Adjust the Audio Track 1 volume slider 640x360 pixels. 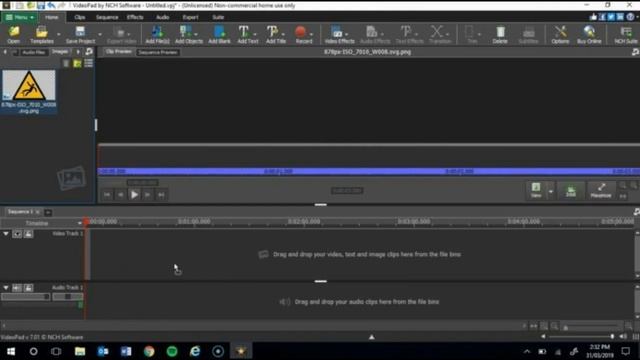coord(25,297)
